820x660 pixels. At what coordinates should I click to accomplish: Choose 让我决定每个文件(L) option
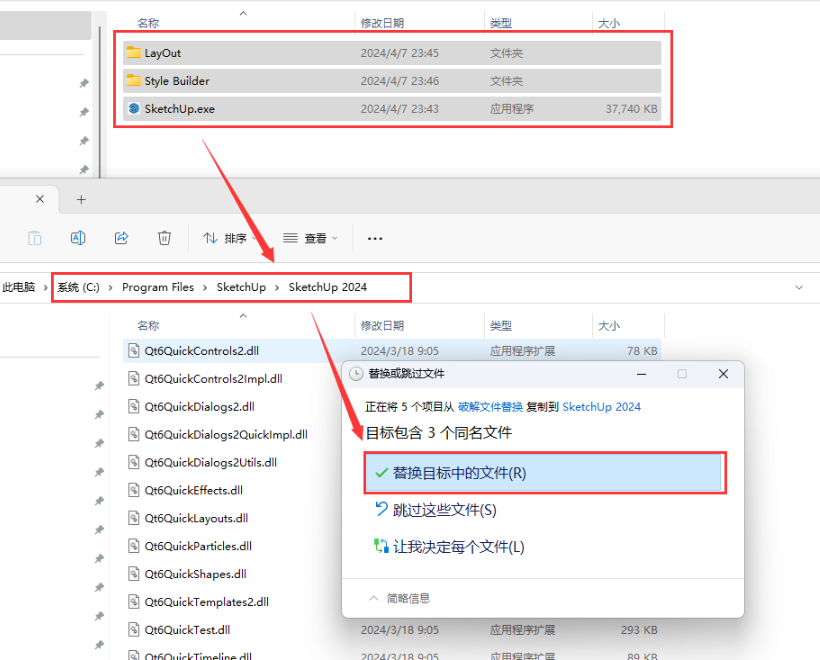point(449,547)
